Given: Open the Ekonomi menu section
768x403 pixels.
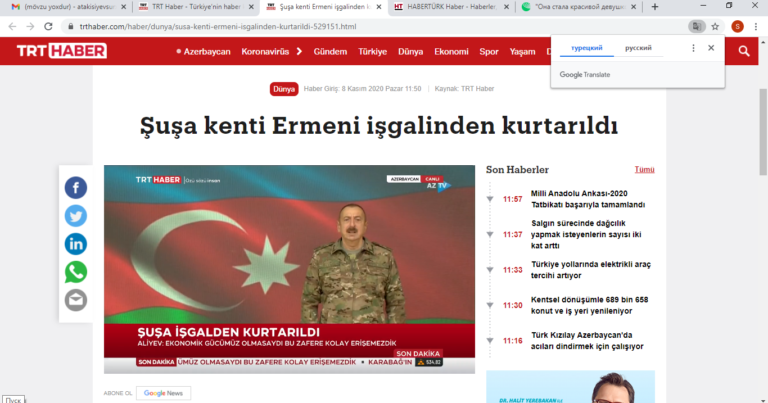Looking at the screenshot, I should pos(451,51).
